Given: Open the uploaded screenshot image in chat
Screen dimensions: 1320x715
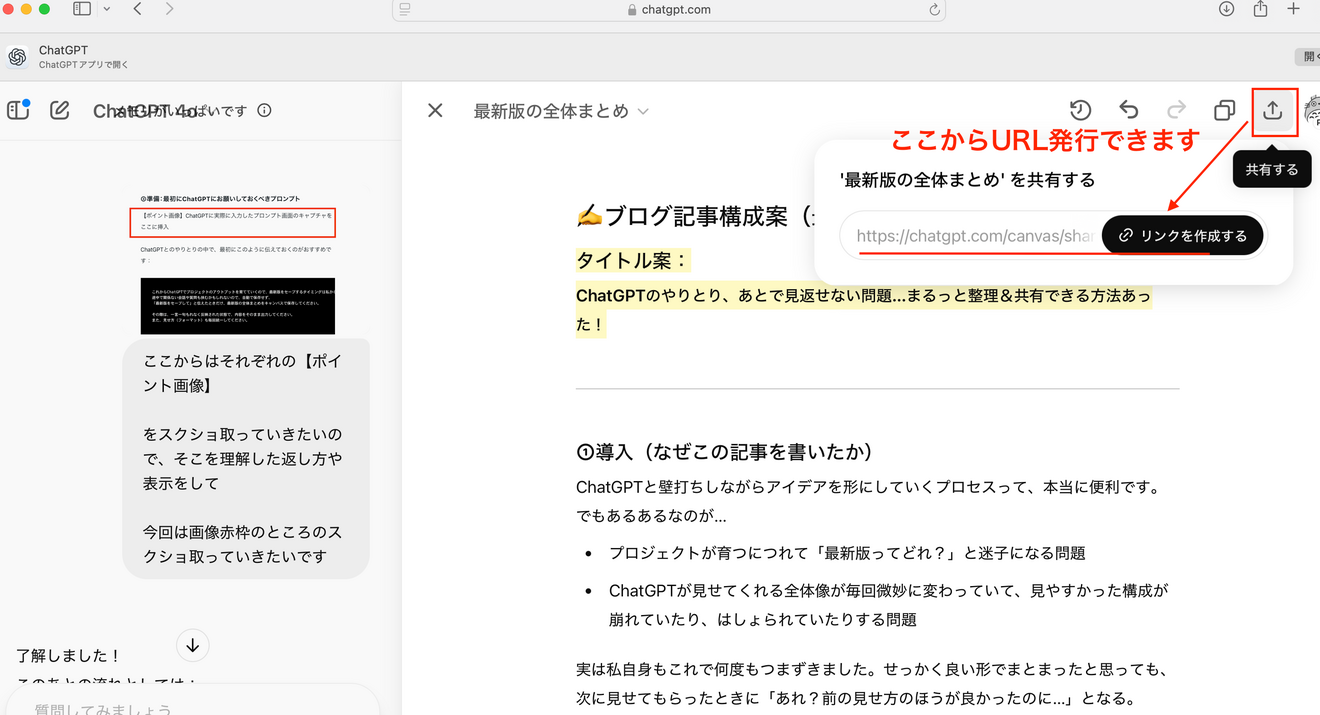Looking at the screenshot, I should pos(237,264).
